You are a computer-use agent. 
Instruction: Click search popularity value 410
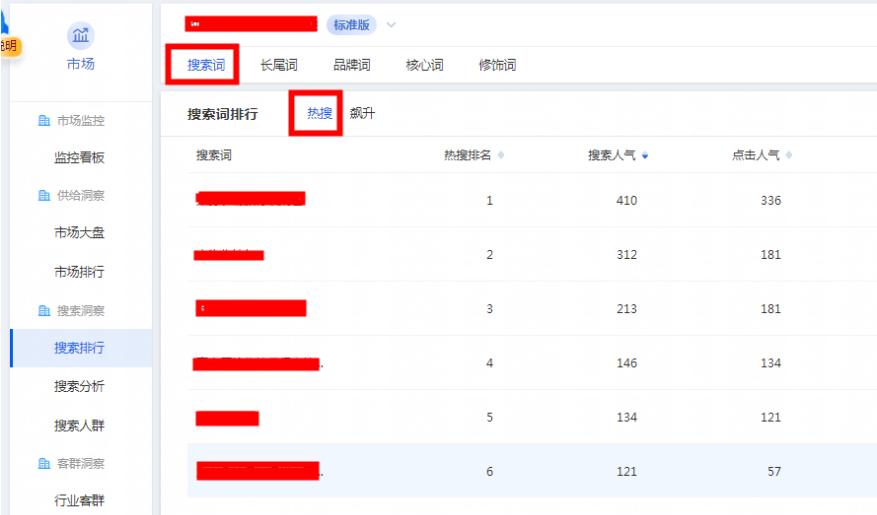626,200
